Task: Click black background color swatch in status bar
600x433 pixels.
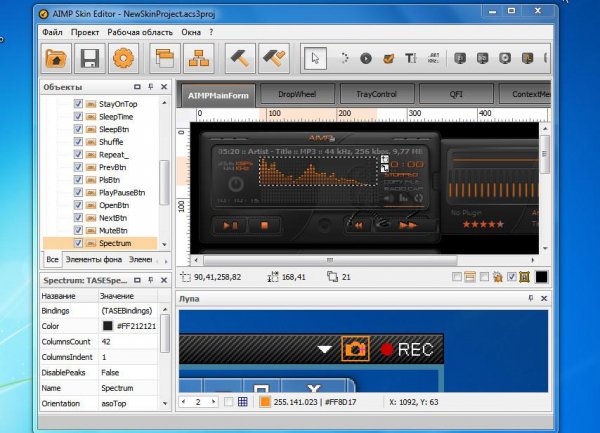Action: [x=541, y=277]
